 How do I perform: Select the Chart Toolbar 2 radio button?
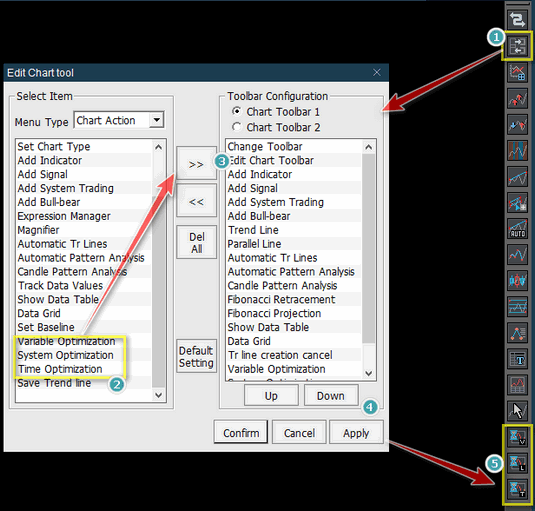(236, 127)
